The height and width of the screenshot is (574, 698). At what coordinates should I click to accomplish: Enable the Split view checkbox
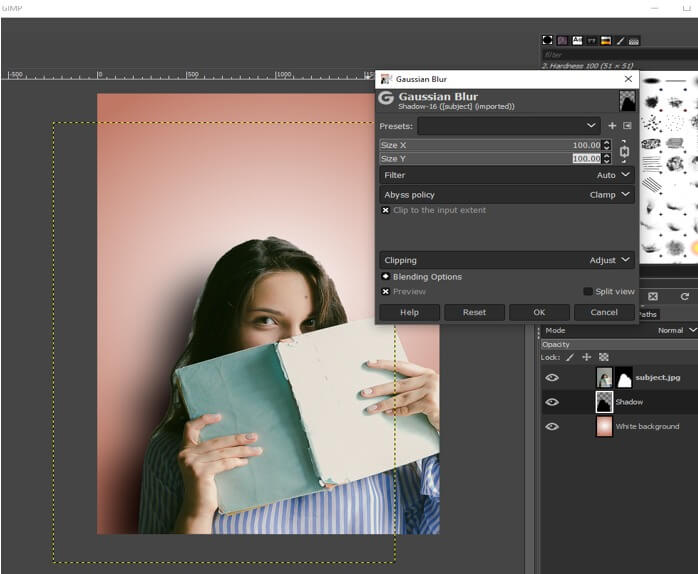click(588, 292)
